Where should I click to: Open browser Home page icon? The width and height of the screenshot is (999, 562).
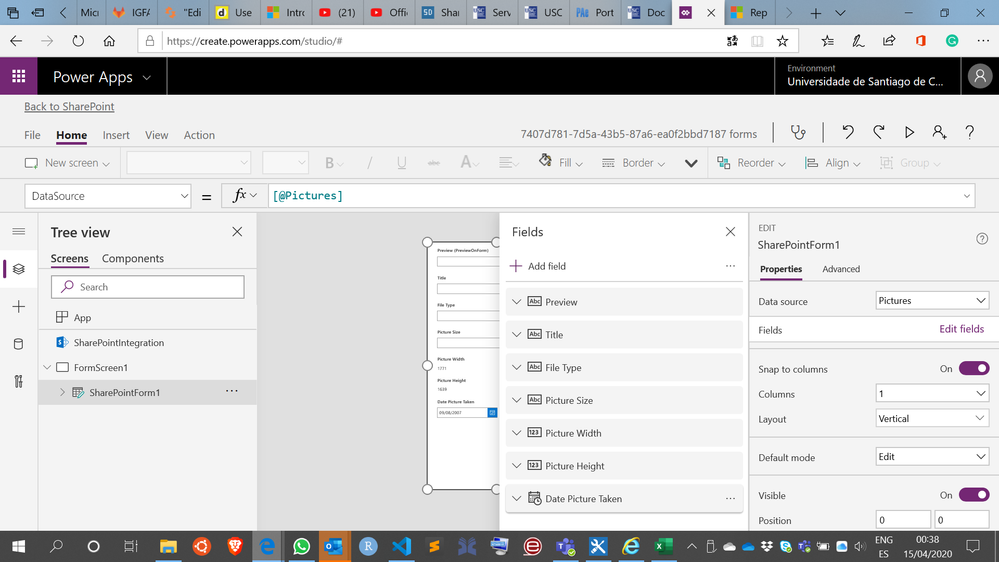point(109,41)
